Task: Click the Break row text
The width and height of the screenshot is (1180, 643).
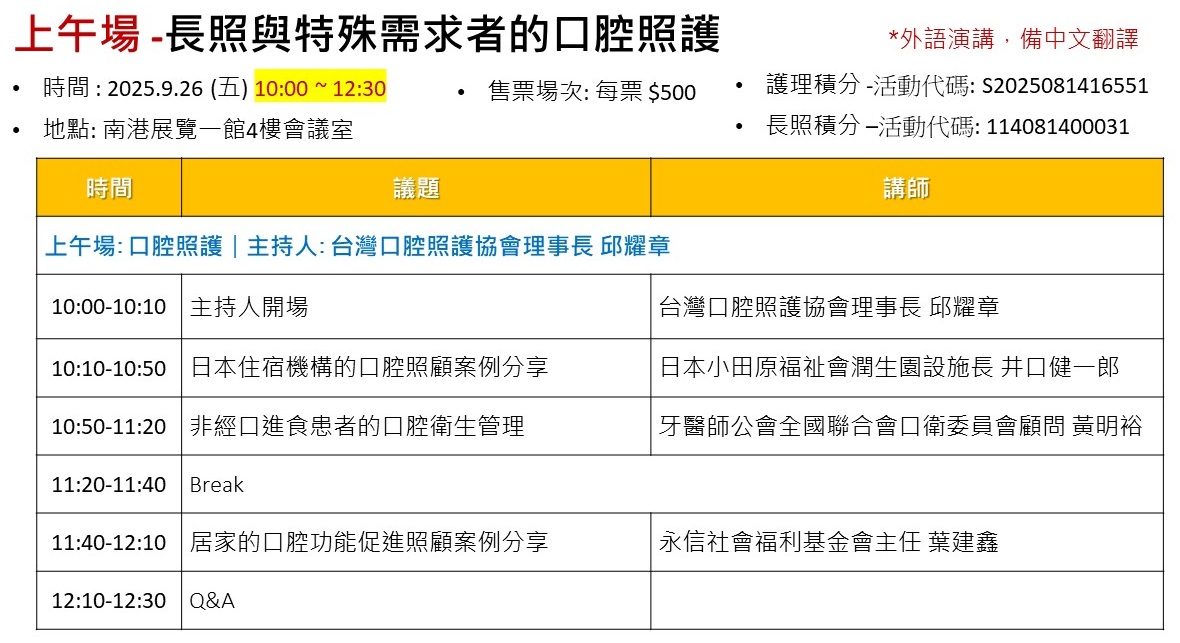Action: [217, 485]
